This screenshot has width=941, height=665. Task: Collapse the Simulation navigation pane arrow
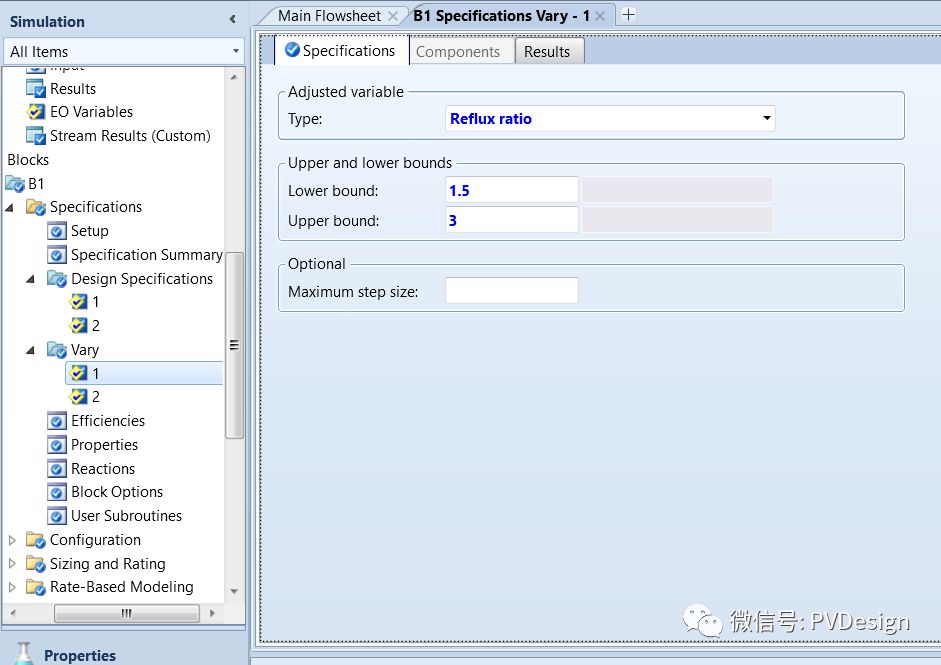click(x=233, y=20)
